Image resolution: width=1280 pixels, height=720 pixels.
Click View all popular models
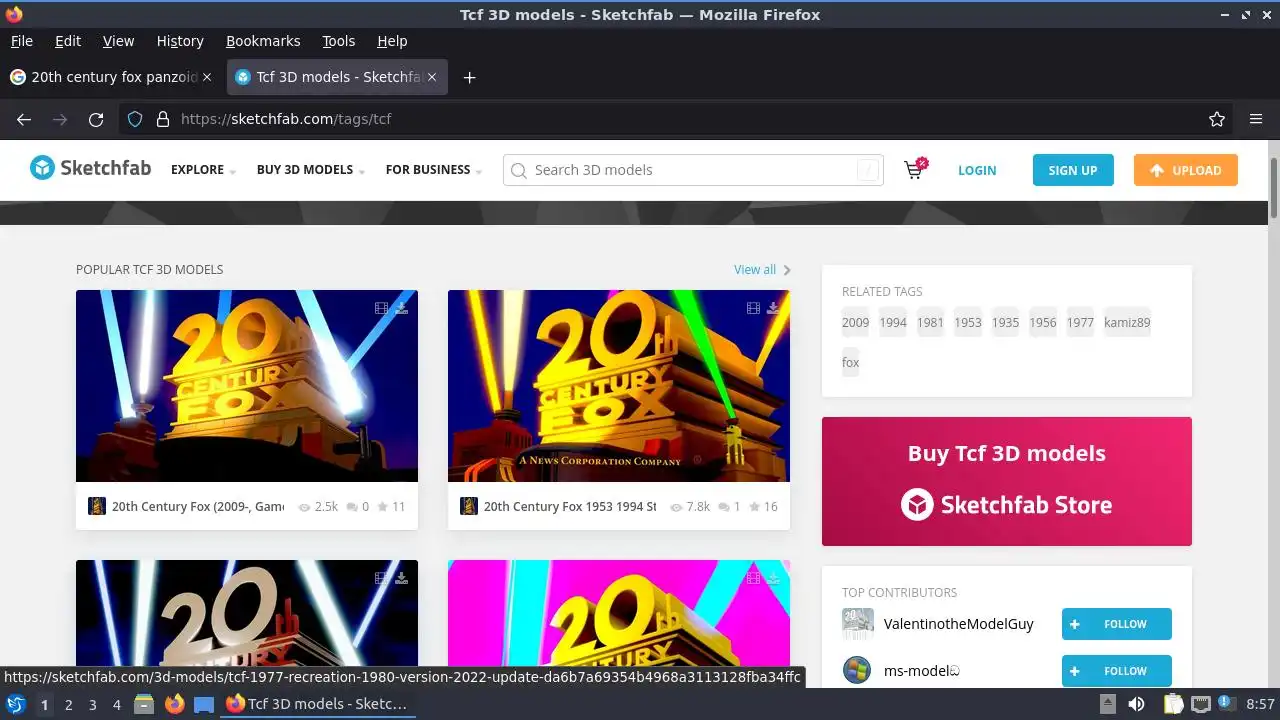click(x=762, y=270)
